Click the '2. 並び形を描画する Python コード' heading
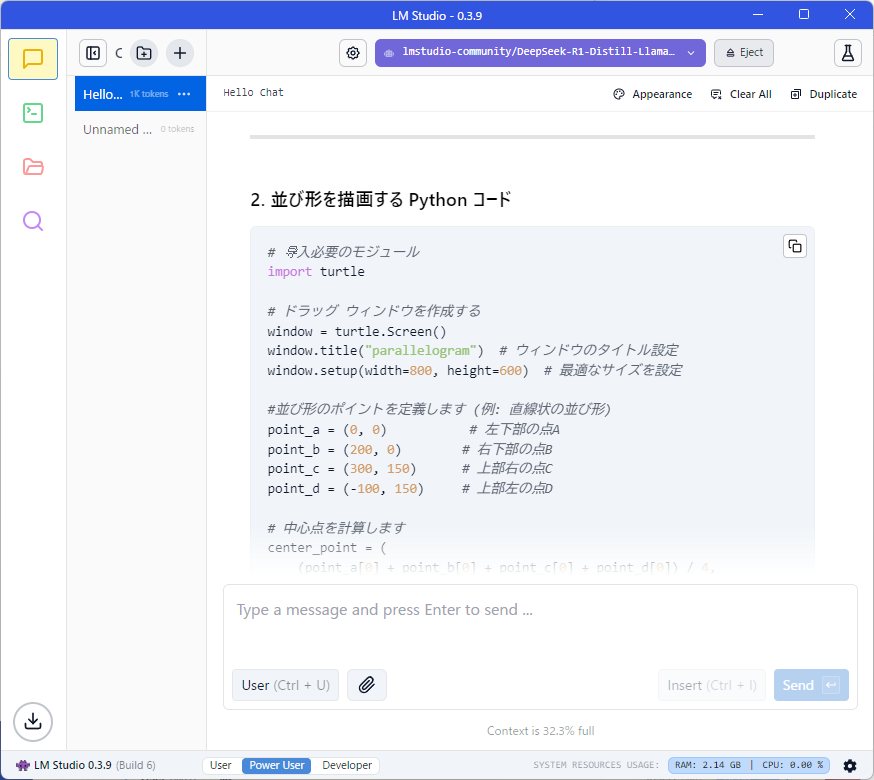This screenshot has width=874, height=780. click(x=381, y=200)
